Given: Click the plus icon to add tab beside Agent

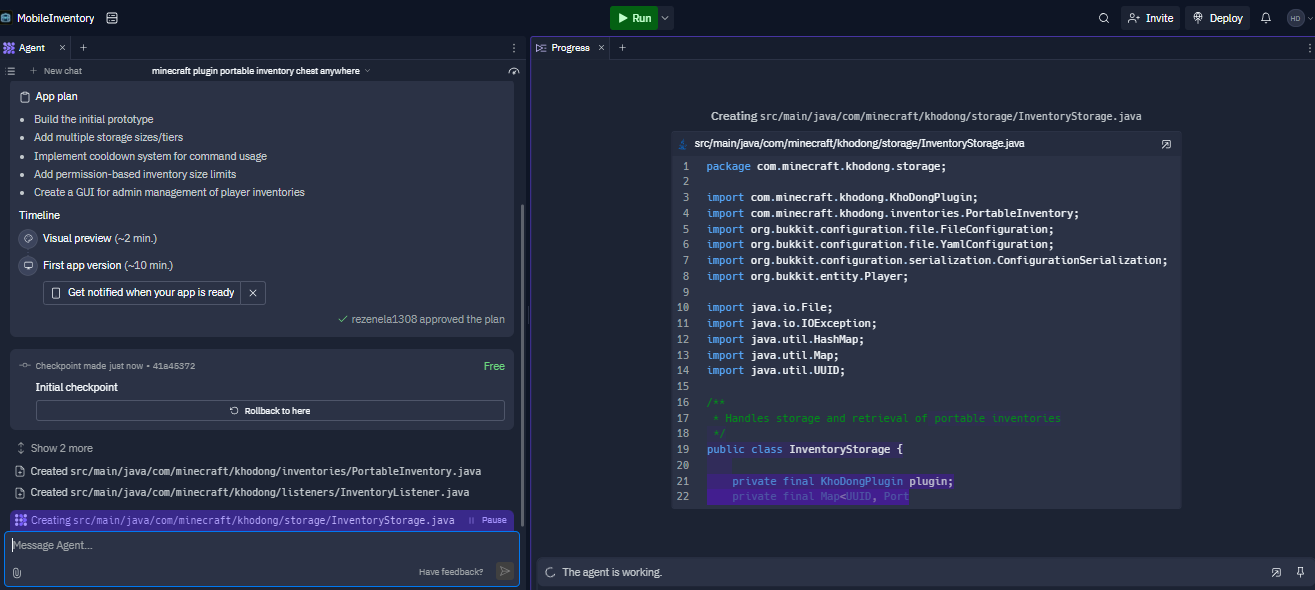Looking at the screenshot, I should [x=83, y=47].
